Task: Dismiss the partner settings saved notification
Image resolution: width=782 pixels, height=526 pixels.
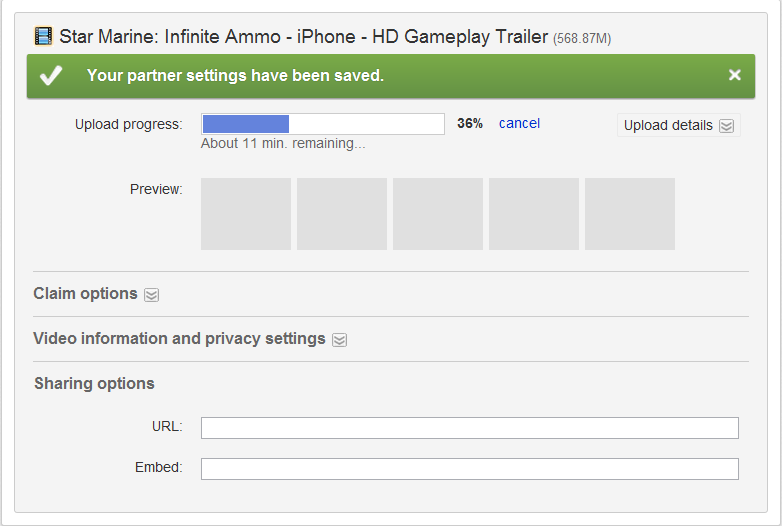Action: 735,75
